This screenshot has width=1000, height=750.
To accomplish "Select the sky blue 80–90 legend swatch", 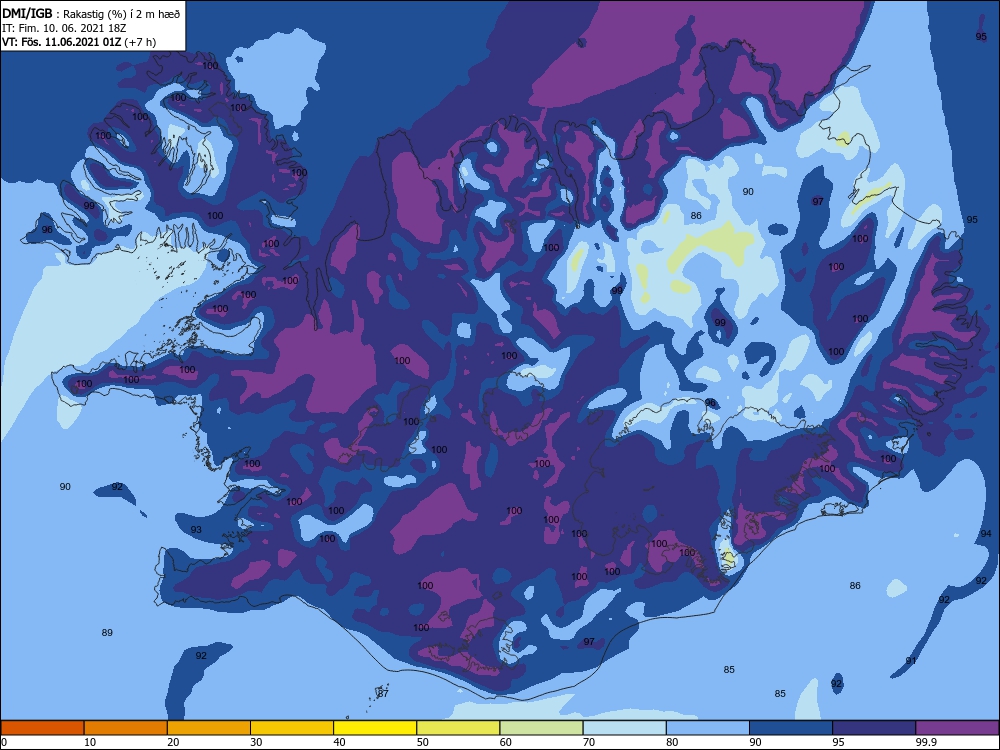I will [x=708, y=728].
